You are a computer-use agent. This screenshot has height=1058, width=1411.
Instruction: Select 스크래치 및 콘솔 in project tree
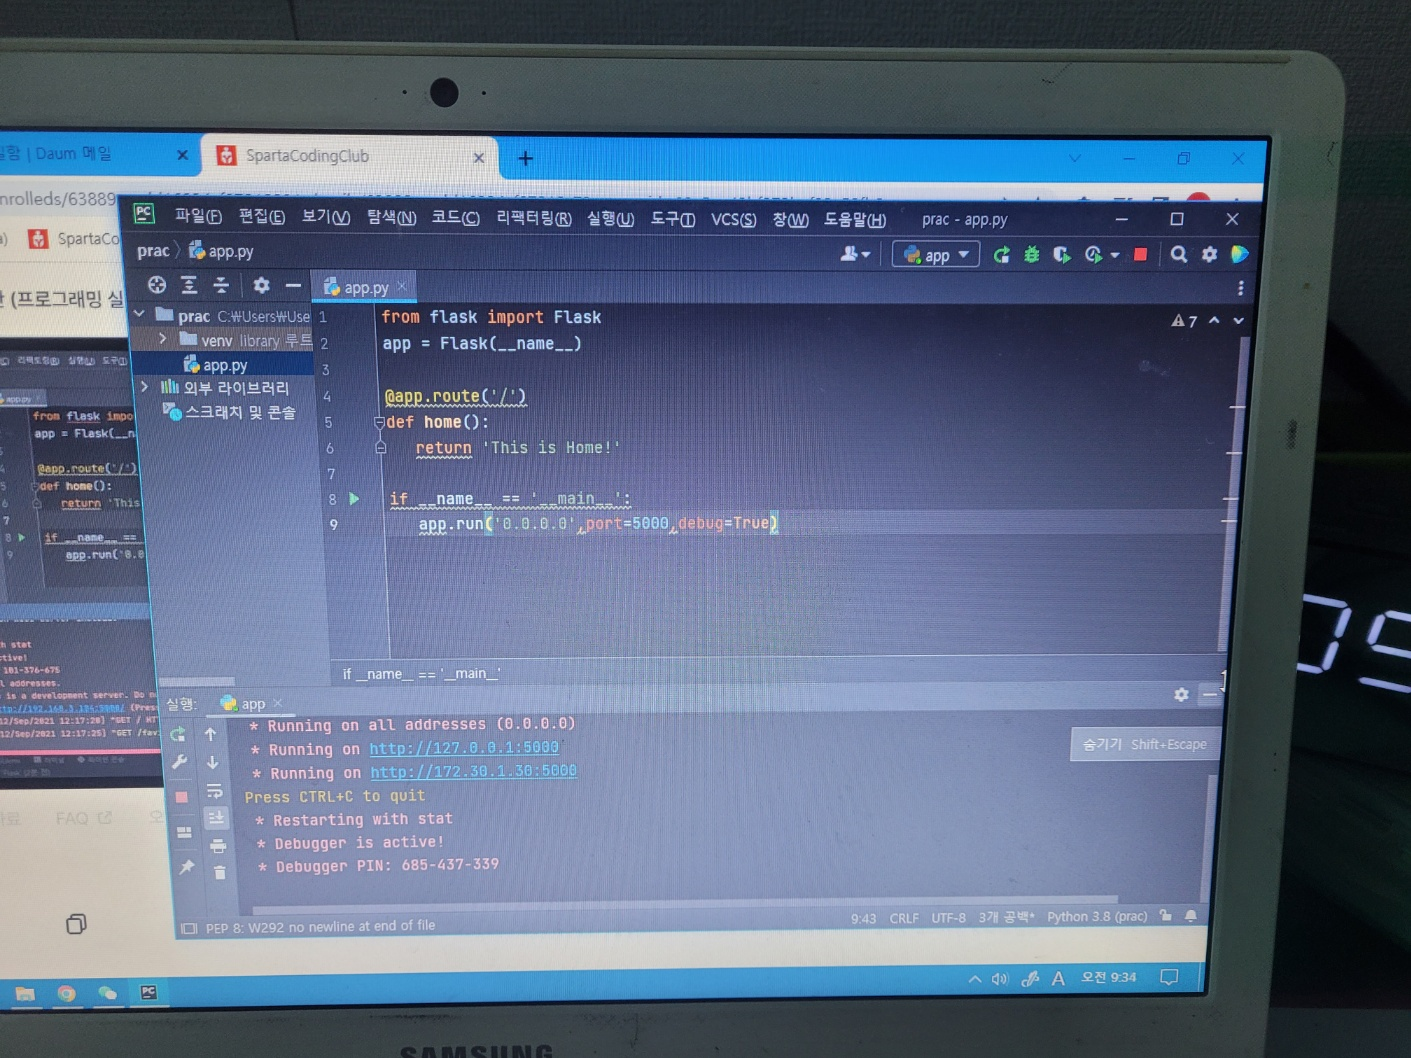click(230, 412)
